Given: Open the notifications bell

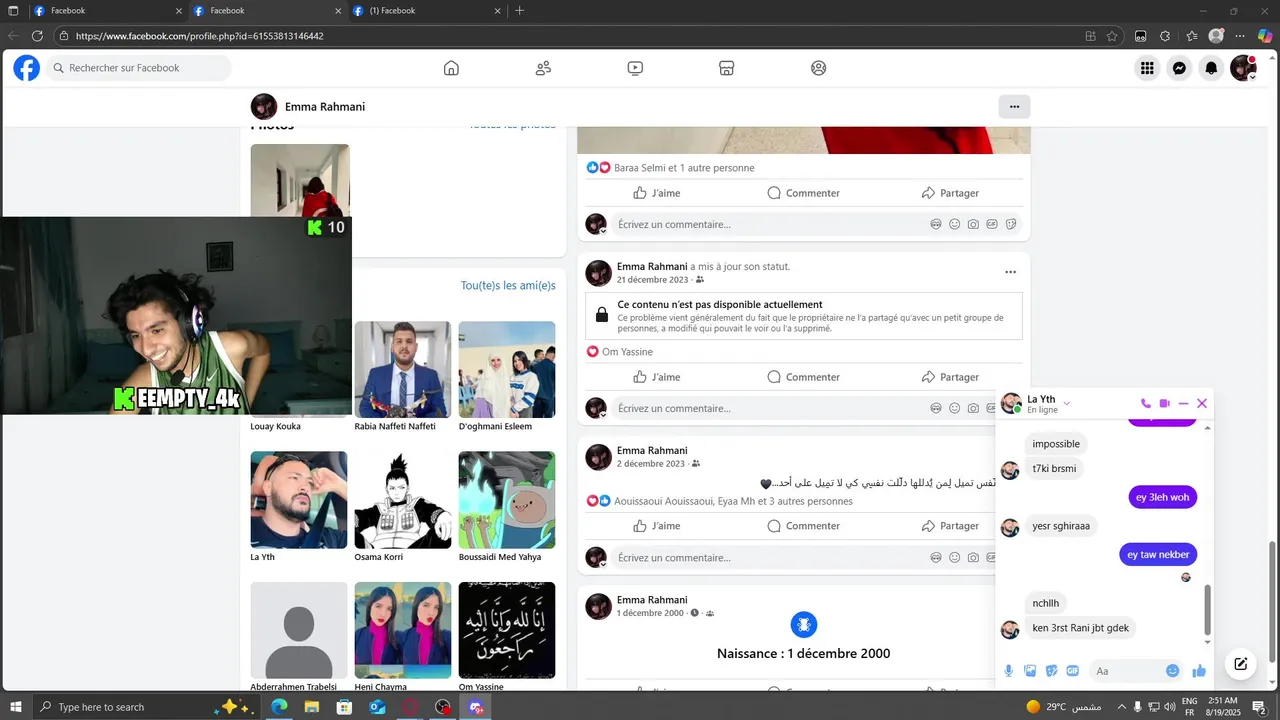Looking at the screenshot, I should (x=1211, y=68).
